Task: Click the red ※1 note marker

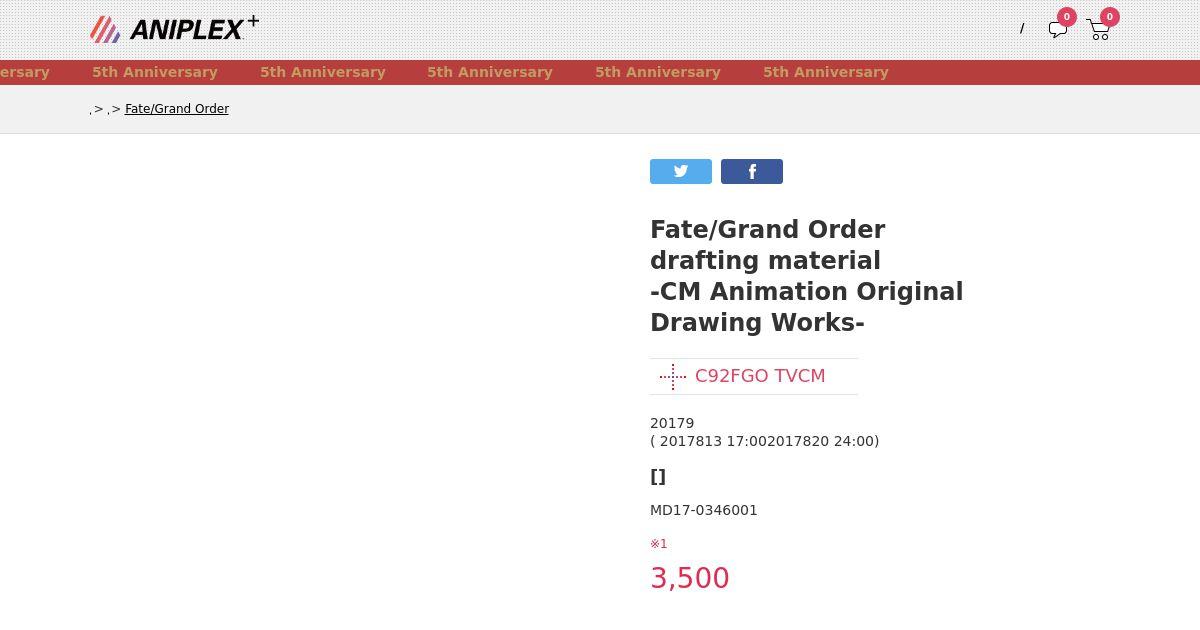Action: click(659, 544)
